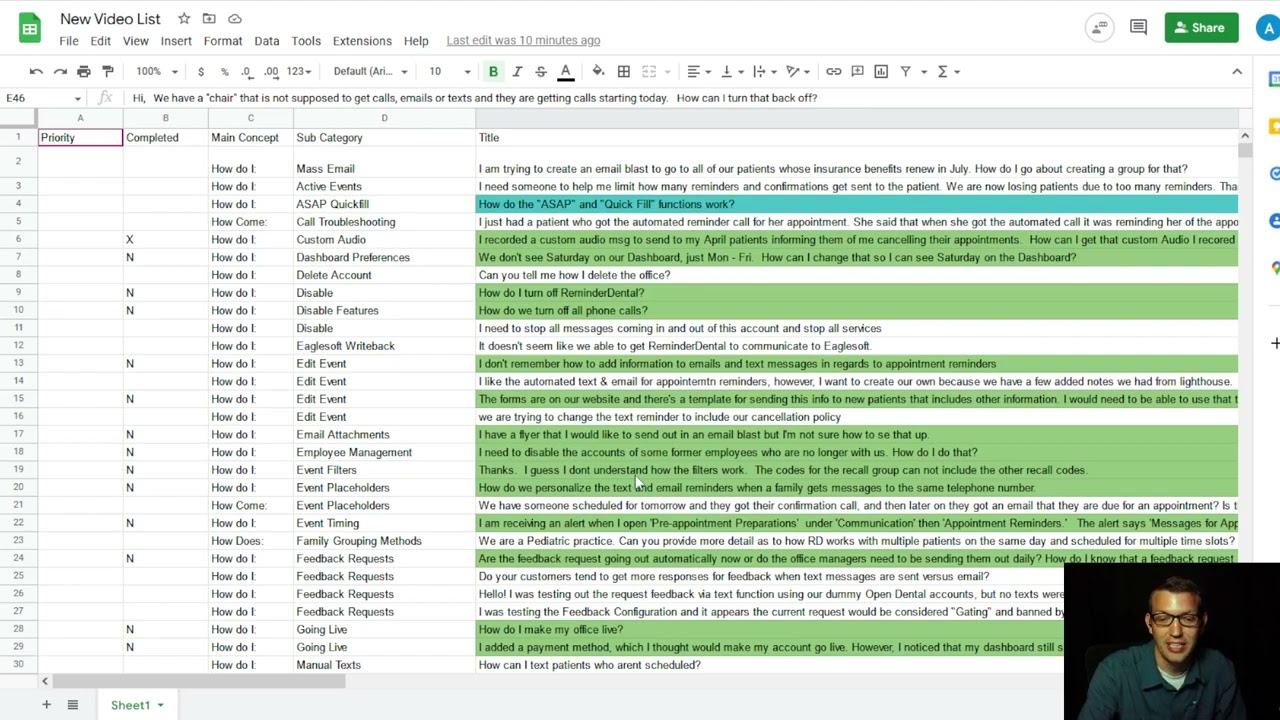Click the Undo icon
The height and width of the screenshot is (720, 1280).
[x=36, y=71]
